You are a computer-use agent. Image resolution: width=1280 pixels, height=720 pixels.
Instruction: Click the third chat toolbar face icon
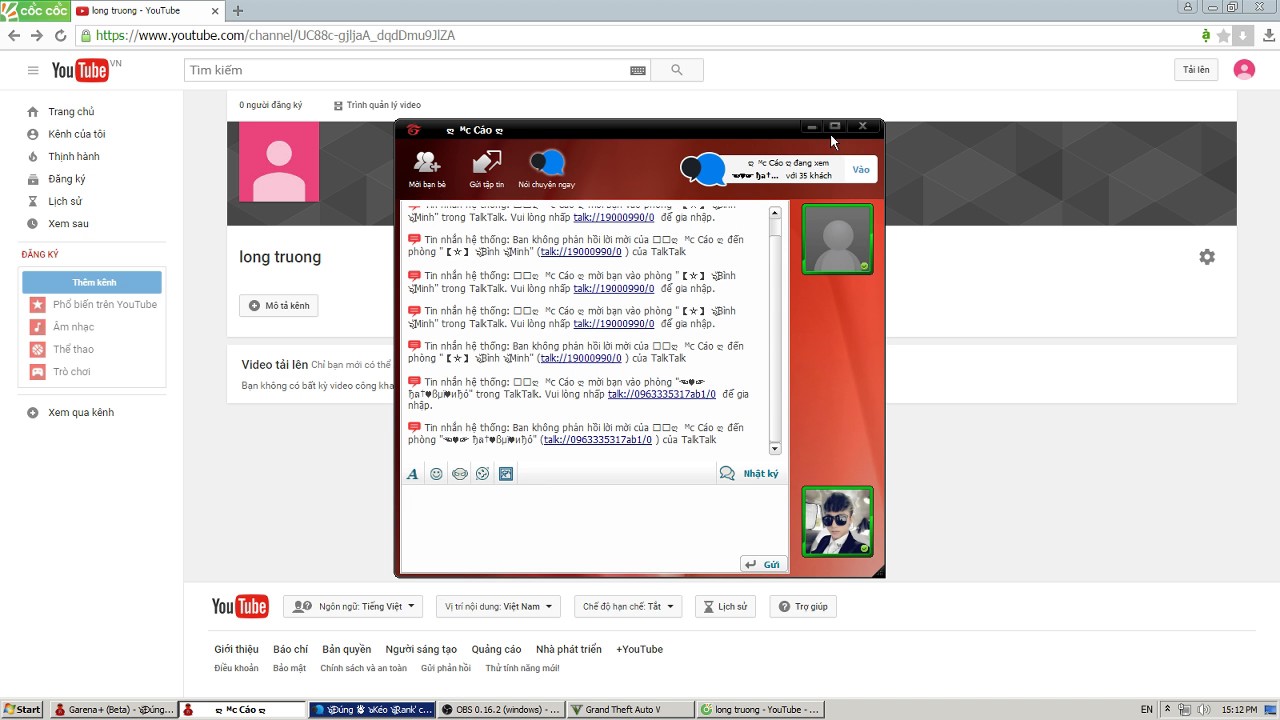click(x=460, y=474)
